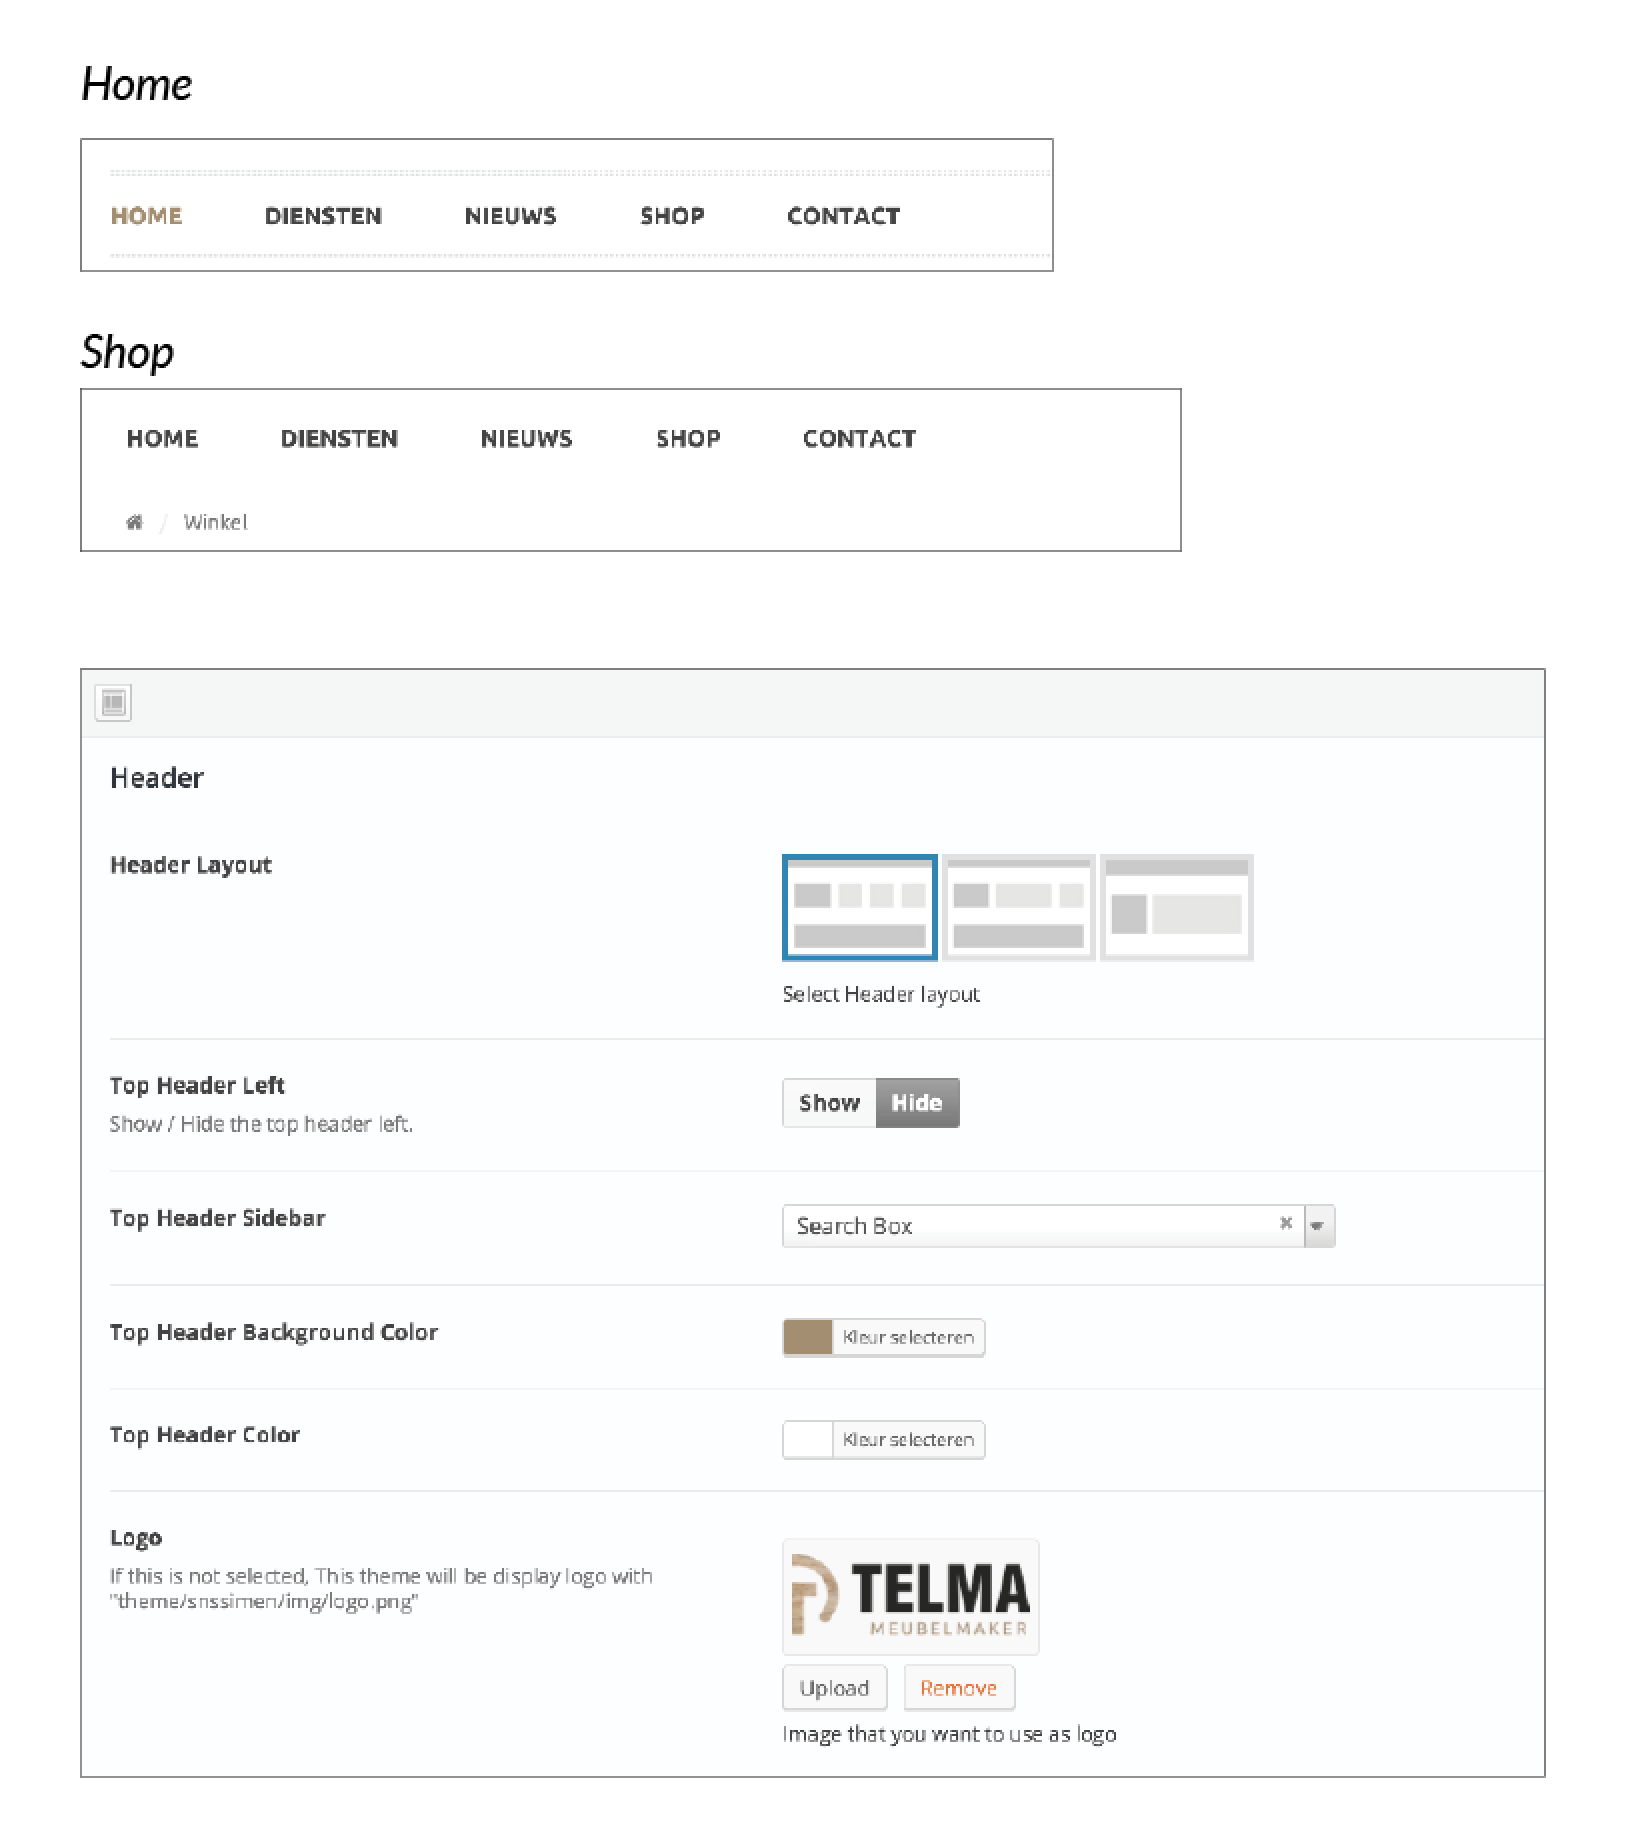1636x1848 pixels.
Task: Click the Upload logo button
Action: pos(834,1688)
